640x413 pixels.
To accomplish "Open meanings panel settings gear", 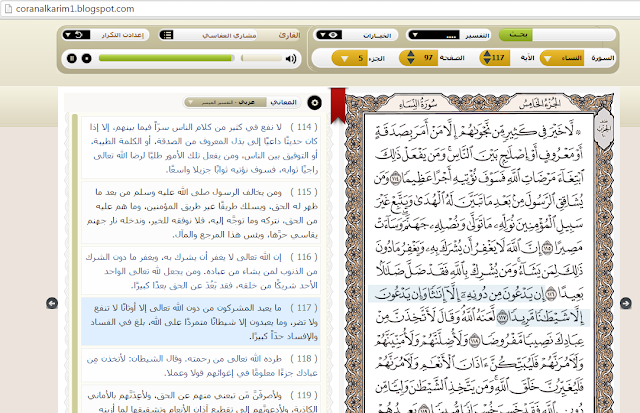I will pos(314,102).
